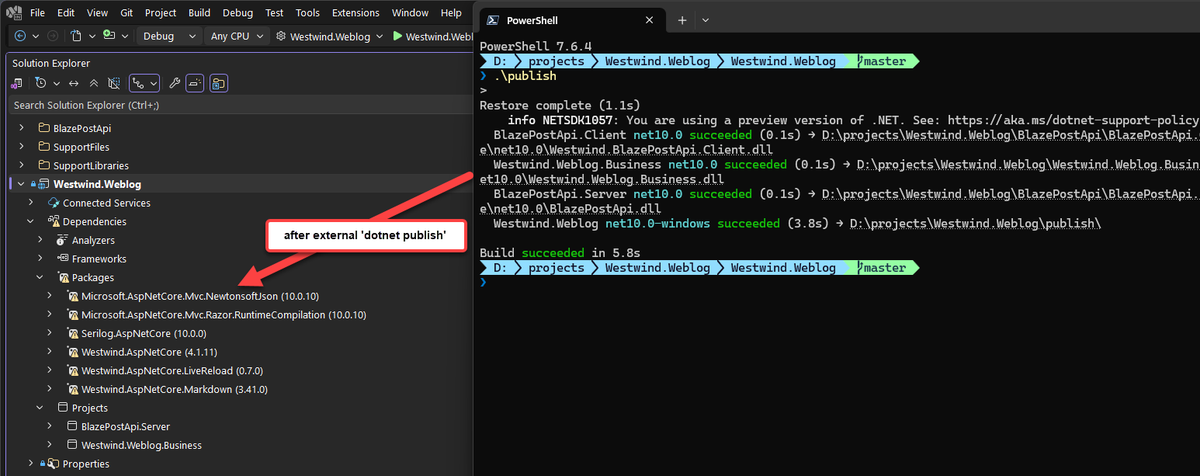Screen dimensions: 1200x476
Task: Toggle the File Nesting view icon
Action: [218, 83]
